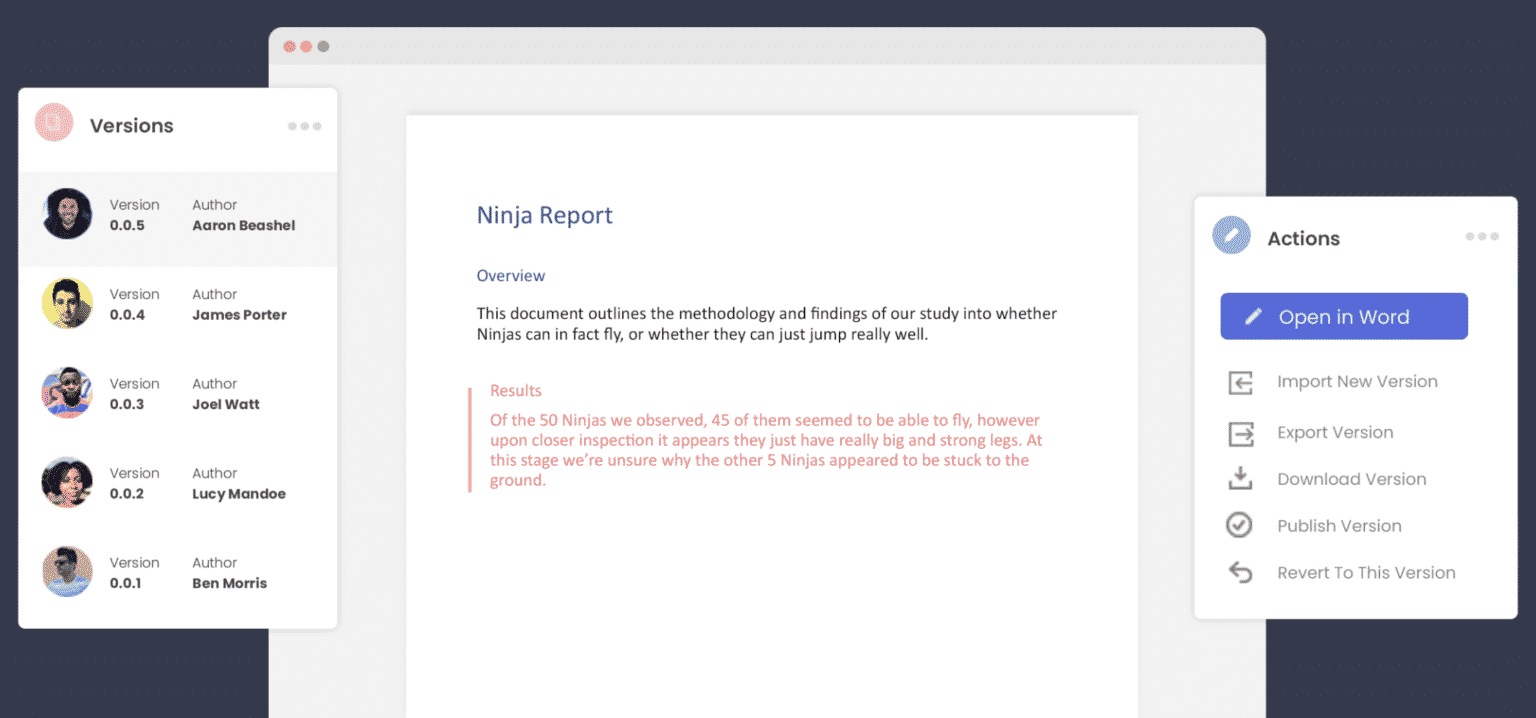
Task: Click the red highlight bar beside Results
Action: (x=470, y=434)
